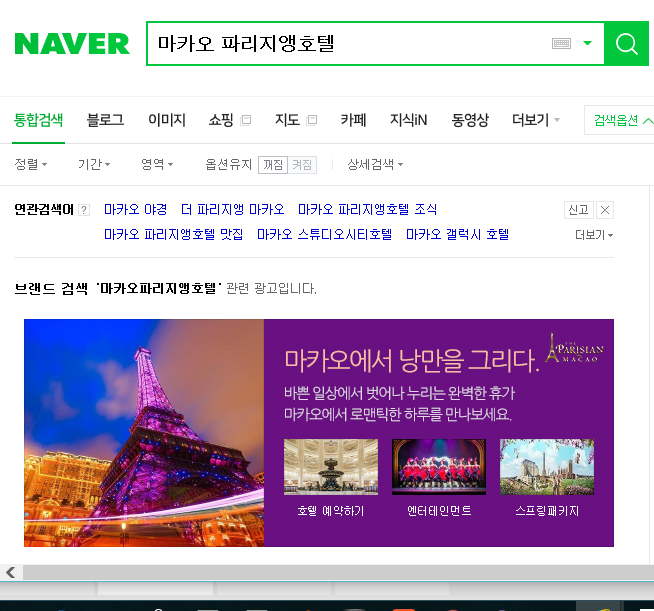Set 옵션유지 to 꺼짐
This screenshot has height=611, width=654.
coord(273,165)
